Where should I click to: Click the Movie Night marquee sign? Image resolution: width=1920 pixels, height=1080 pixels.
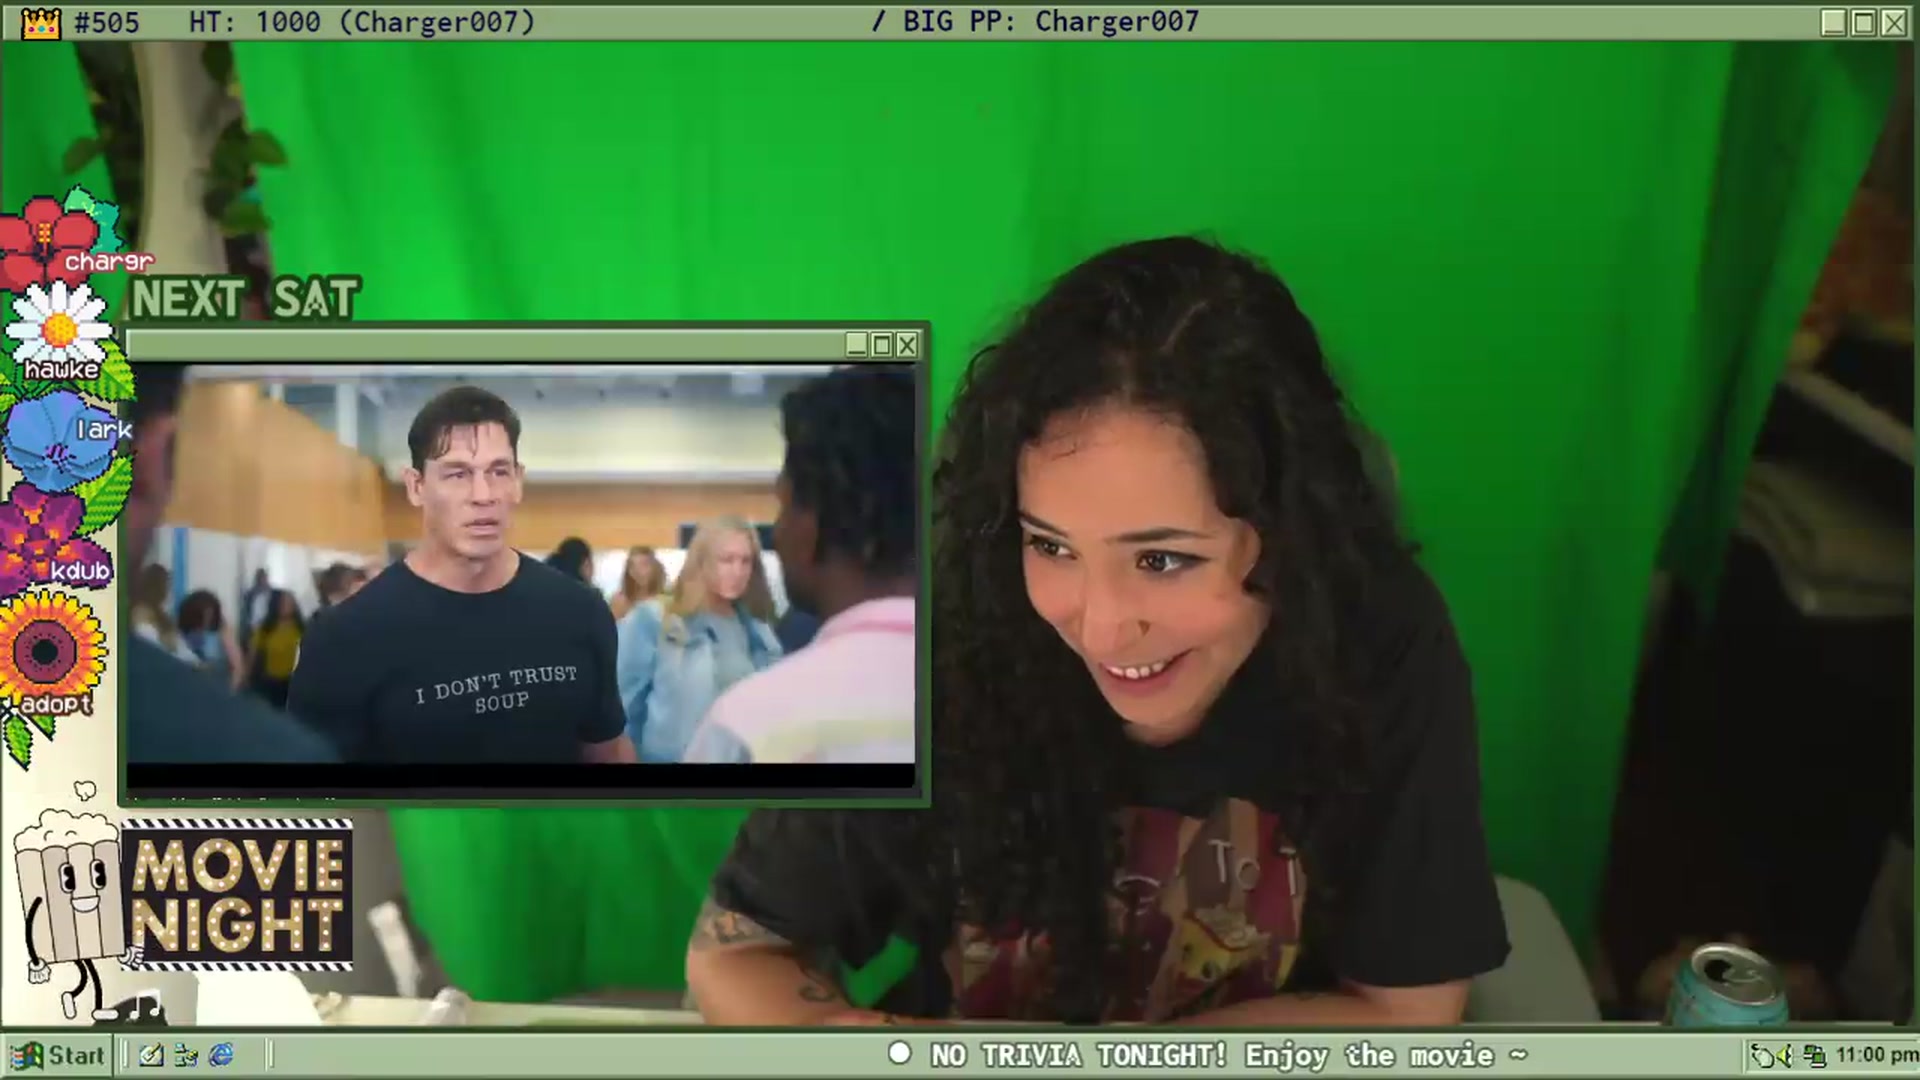238,894
